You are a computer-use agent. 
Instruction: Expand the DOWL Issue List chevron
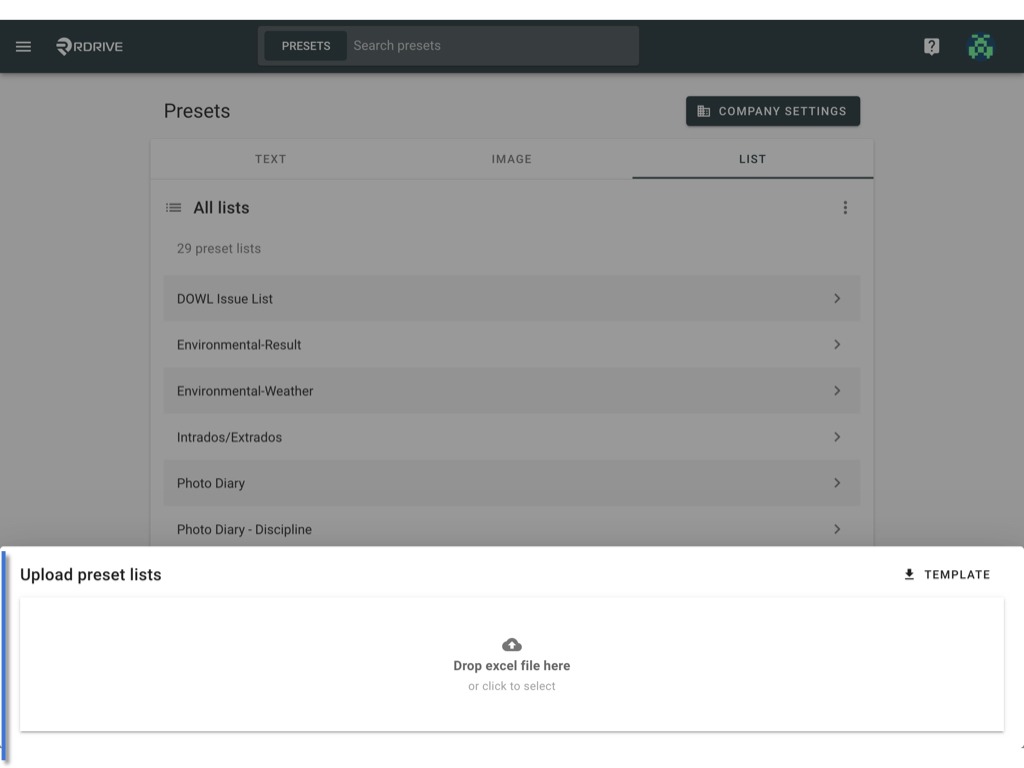point(837,298)
